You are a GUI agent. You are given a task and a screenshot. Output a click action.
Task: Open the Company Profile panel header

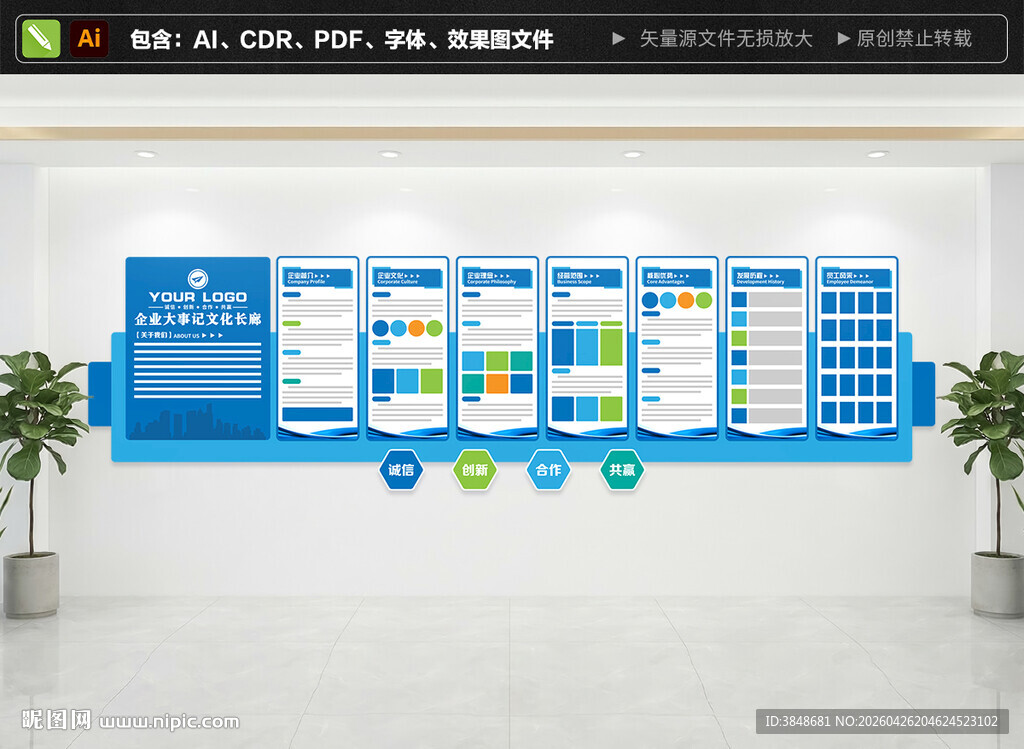point(318,278)
